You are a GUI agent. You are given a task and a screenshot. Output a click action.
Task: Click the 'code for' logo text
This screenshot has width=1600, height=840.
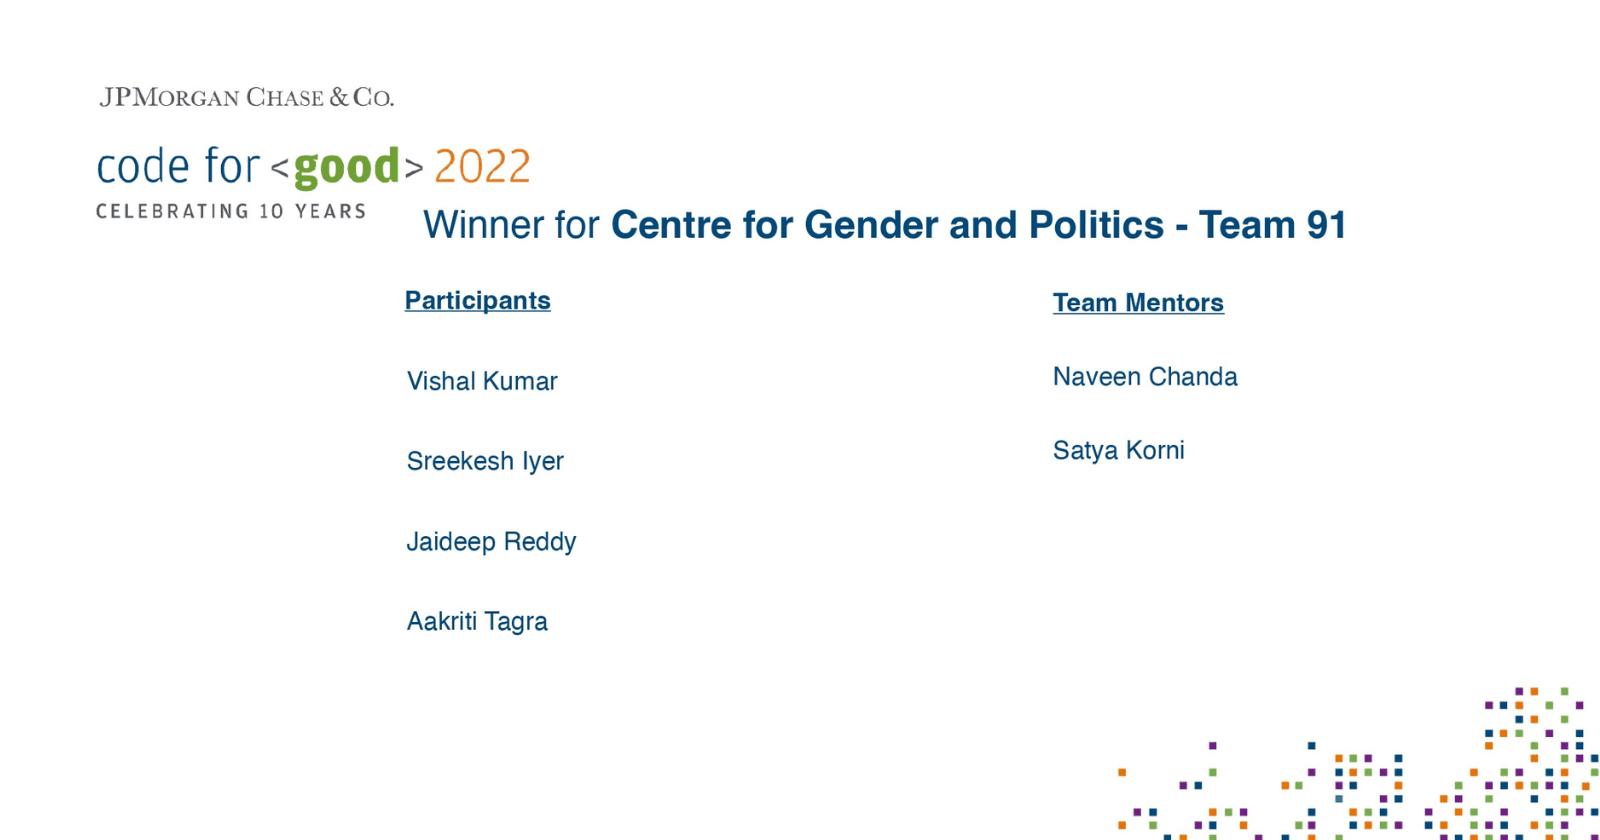point(177,167)
